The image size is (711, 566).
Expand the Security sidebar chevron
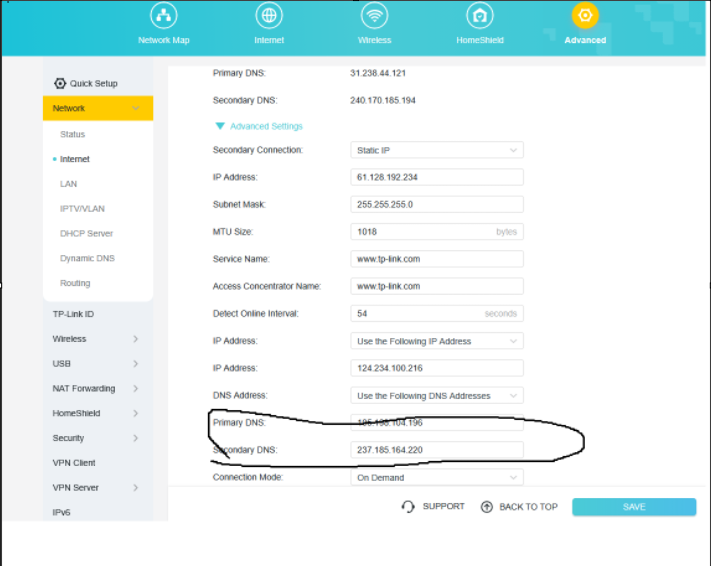(136, 438)
